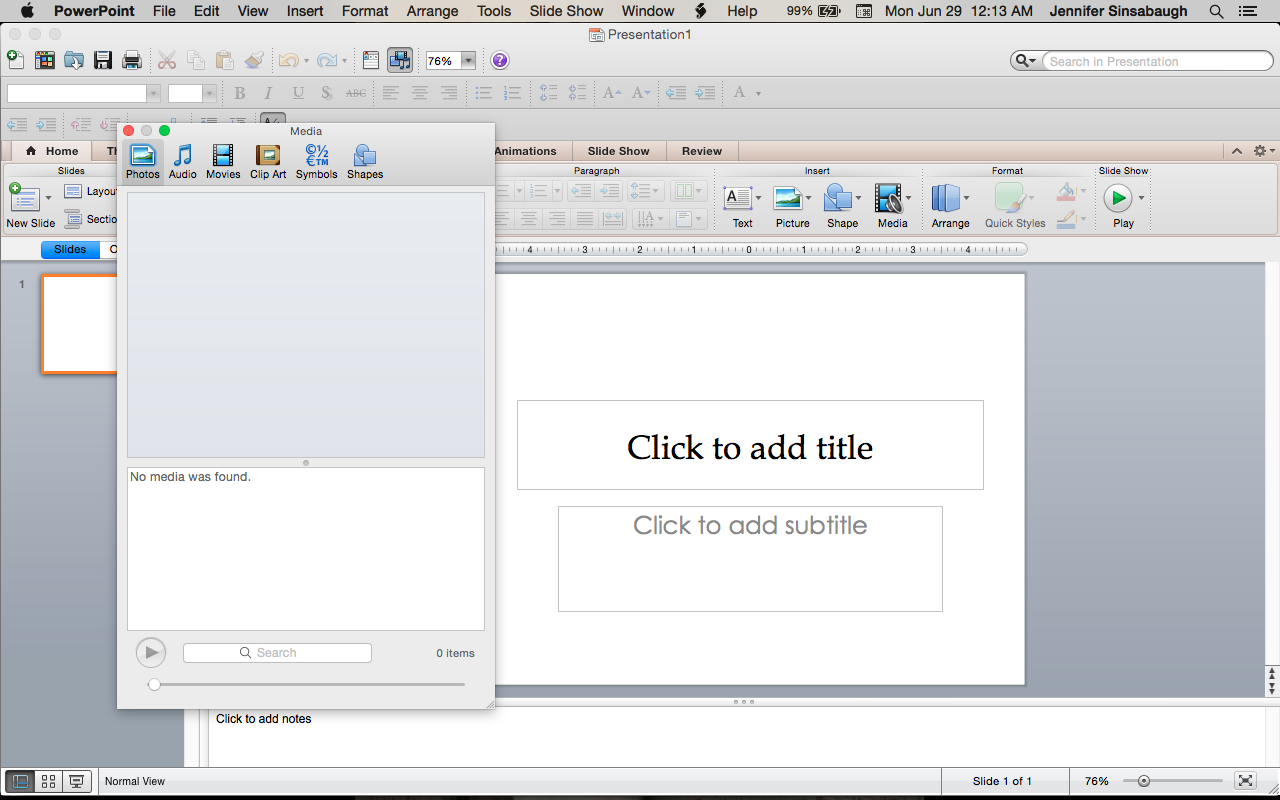
Task: Switch to the Slide Show ribbon tab
Action: [x=619, y=151]
